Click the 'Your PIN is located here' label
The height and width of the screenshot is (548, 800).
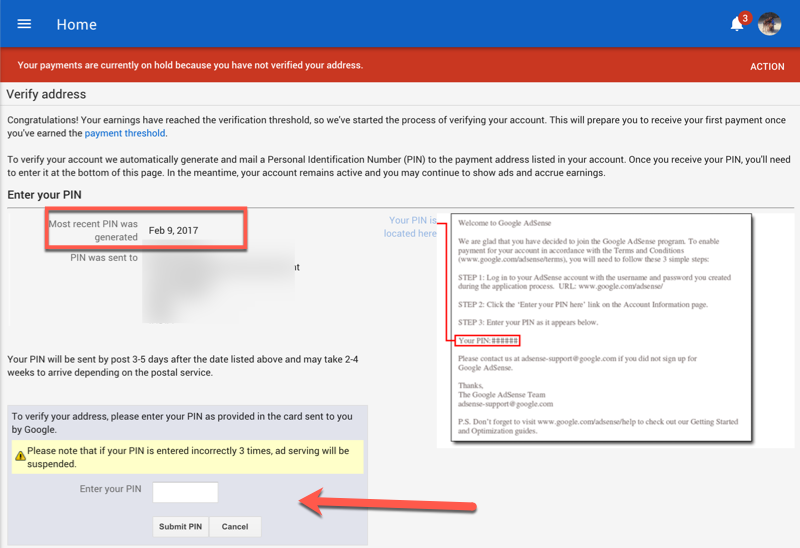point(410,227)
